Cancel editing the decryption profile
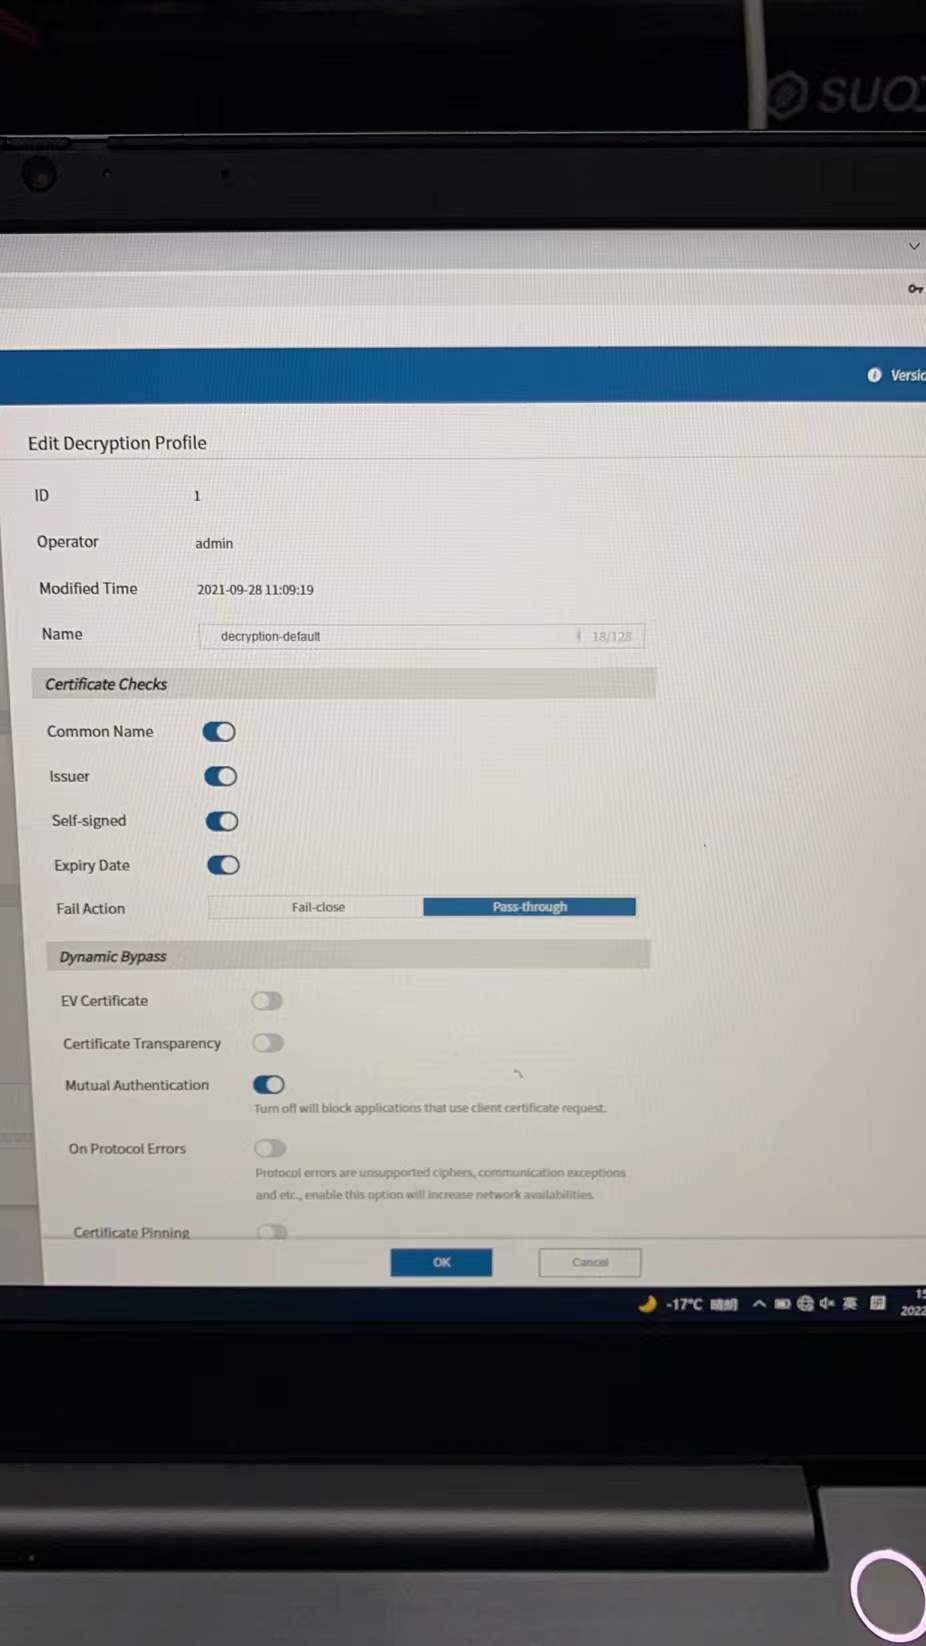 click(589, 1262)
